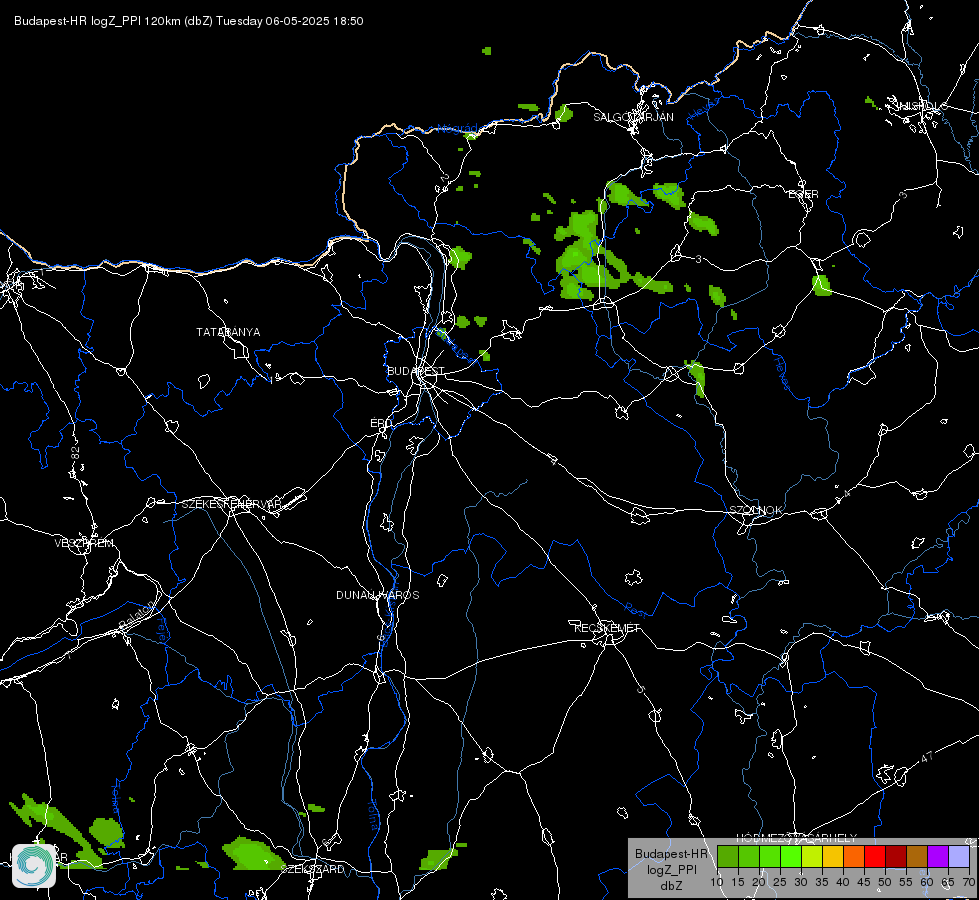Click the road number '47' label
Screen dimensions: 979x900
pos(927,758)
